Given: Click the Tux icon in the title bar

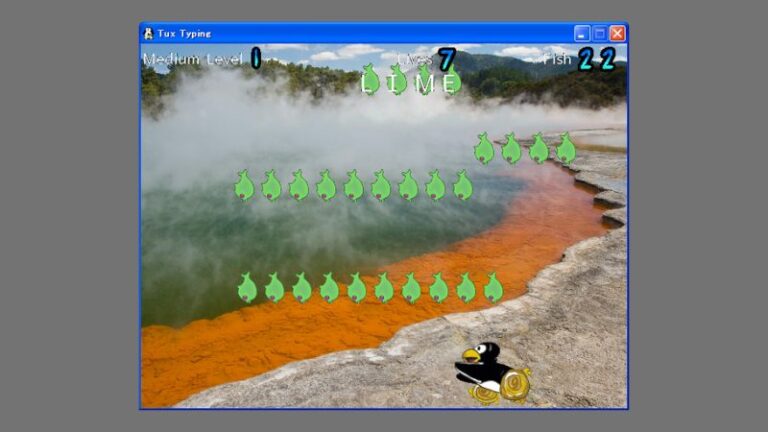Looking at the screenshot, I should coord(149,33).
